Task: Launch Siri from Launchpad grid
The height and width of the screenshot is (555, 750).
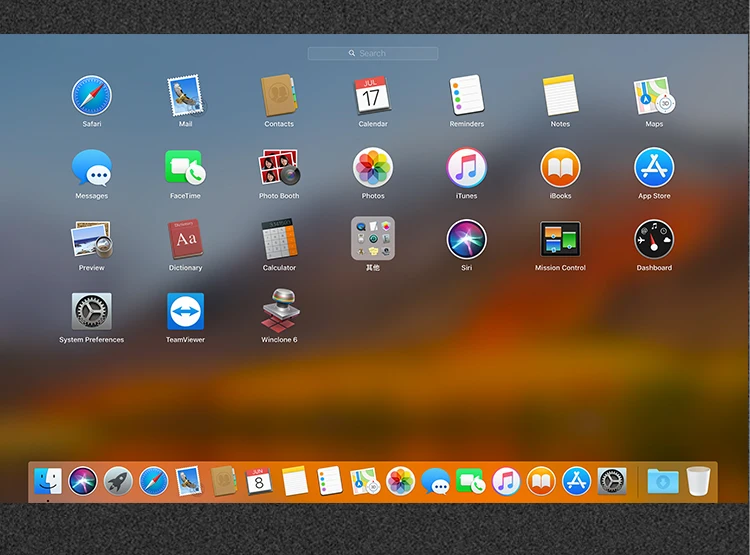Action: pyautogui.click(x=466, y=240)
